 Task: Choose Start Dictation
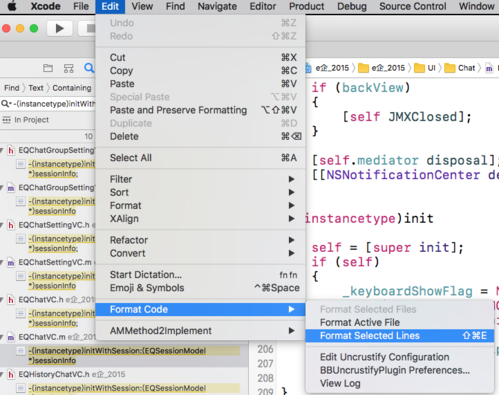pos(200,275)
